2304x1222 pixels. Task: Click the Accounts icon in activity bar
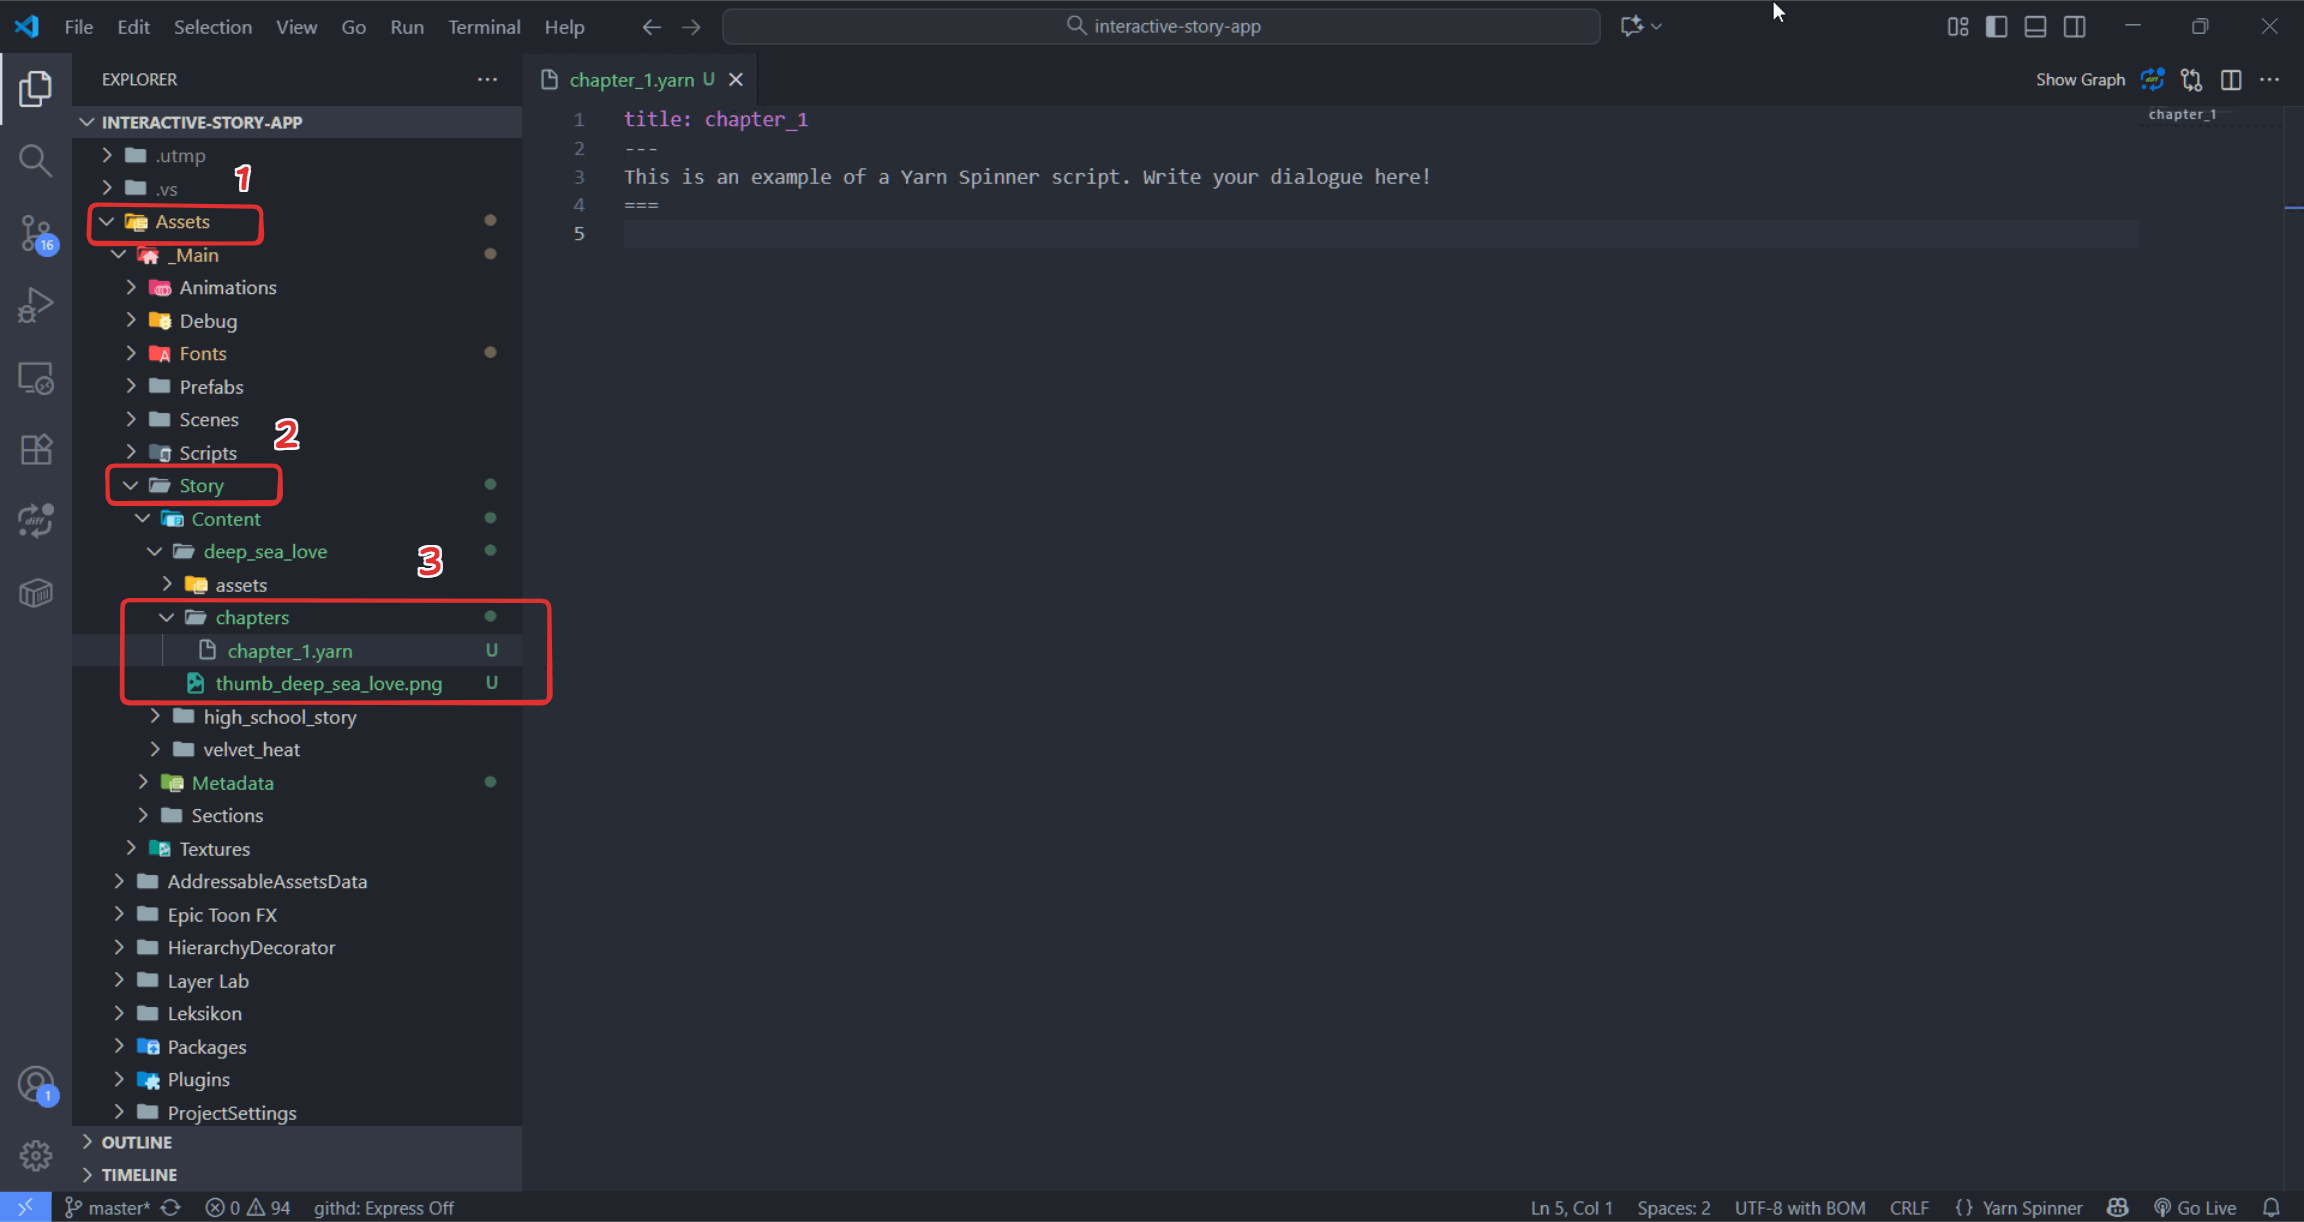click(36, 1083)
